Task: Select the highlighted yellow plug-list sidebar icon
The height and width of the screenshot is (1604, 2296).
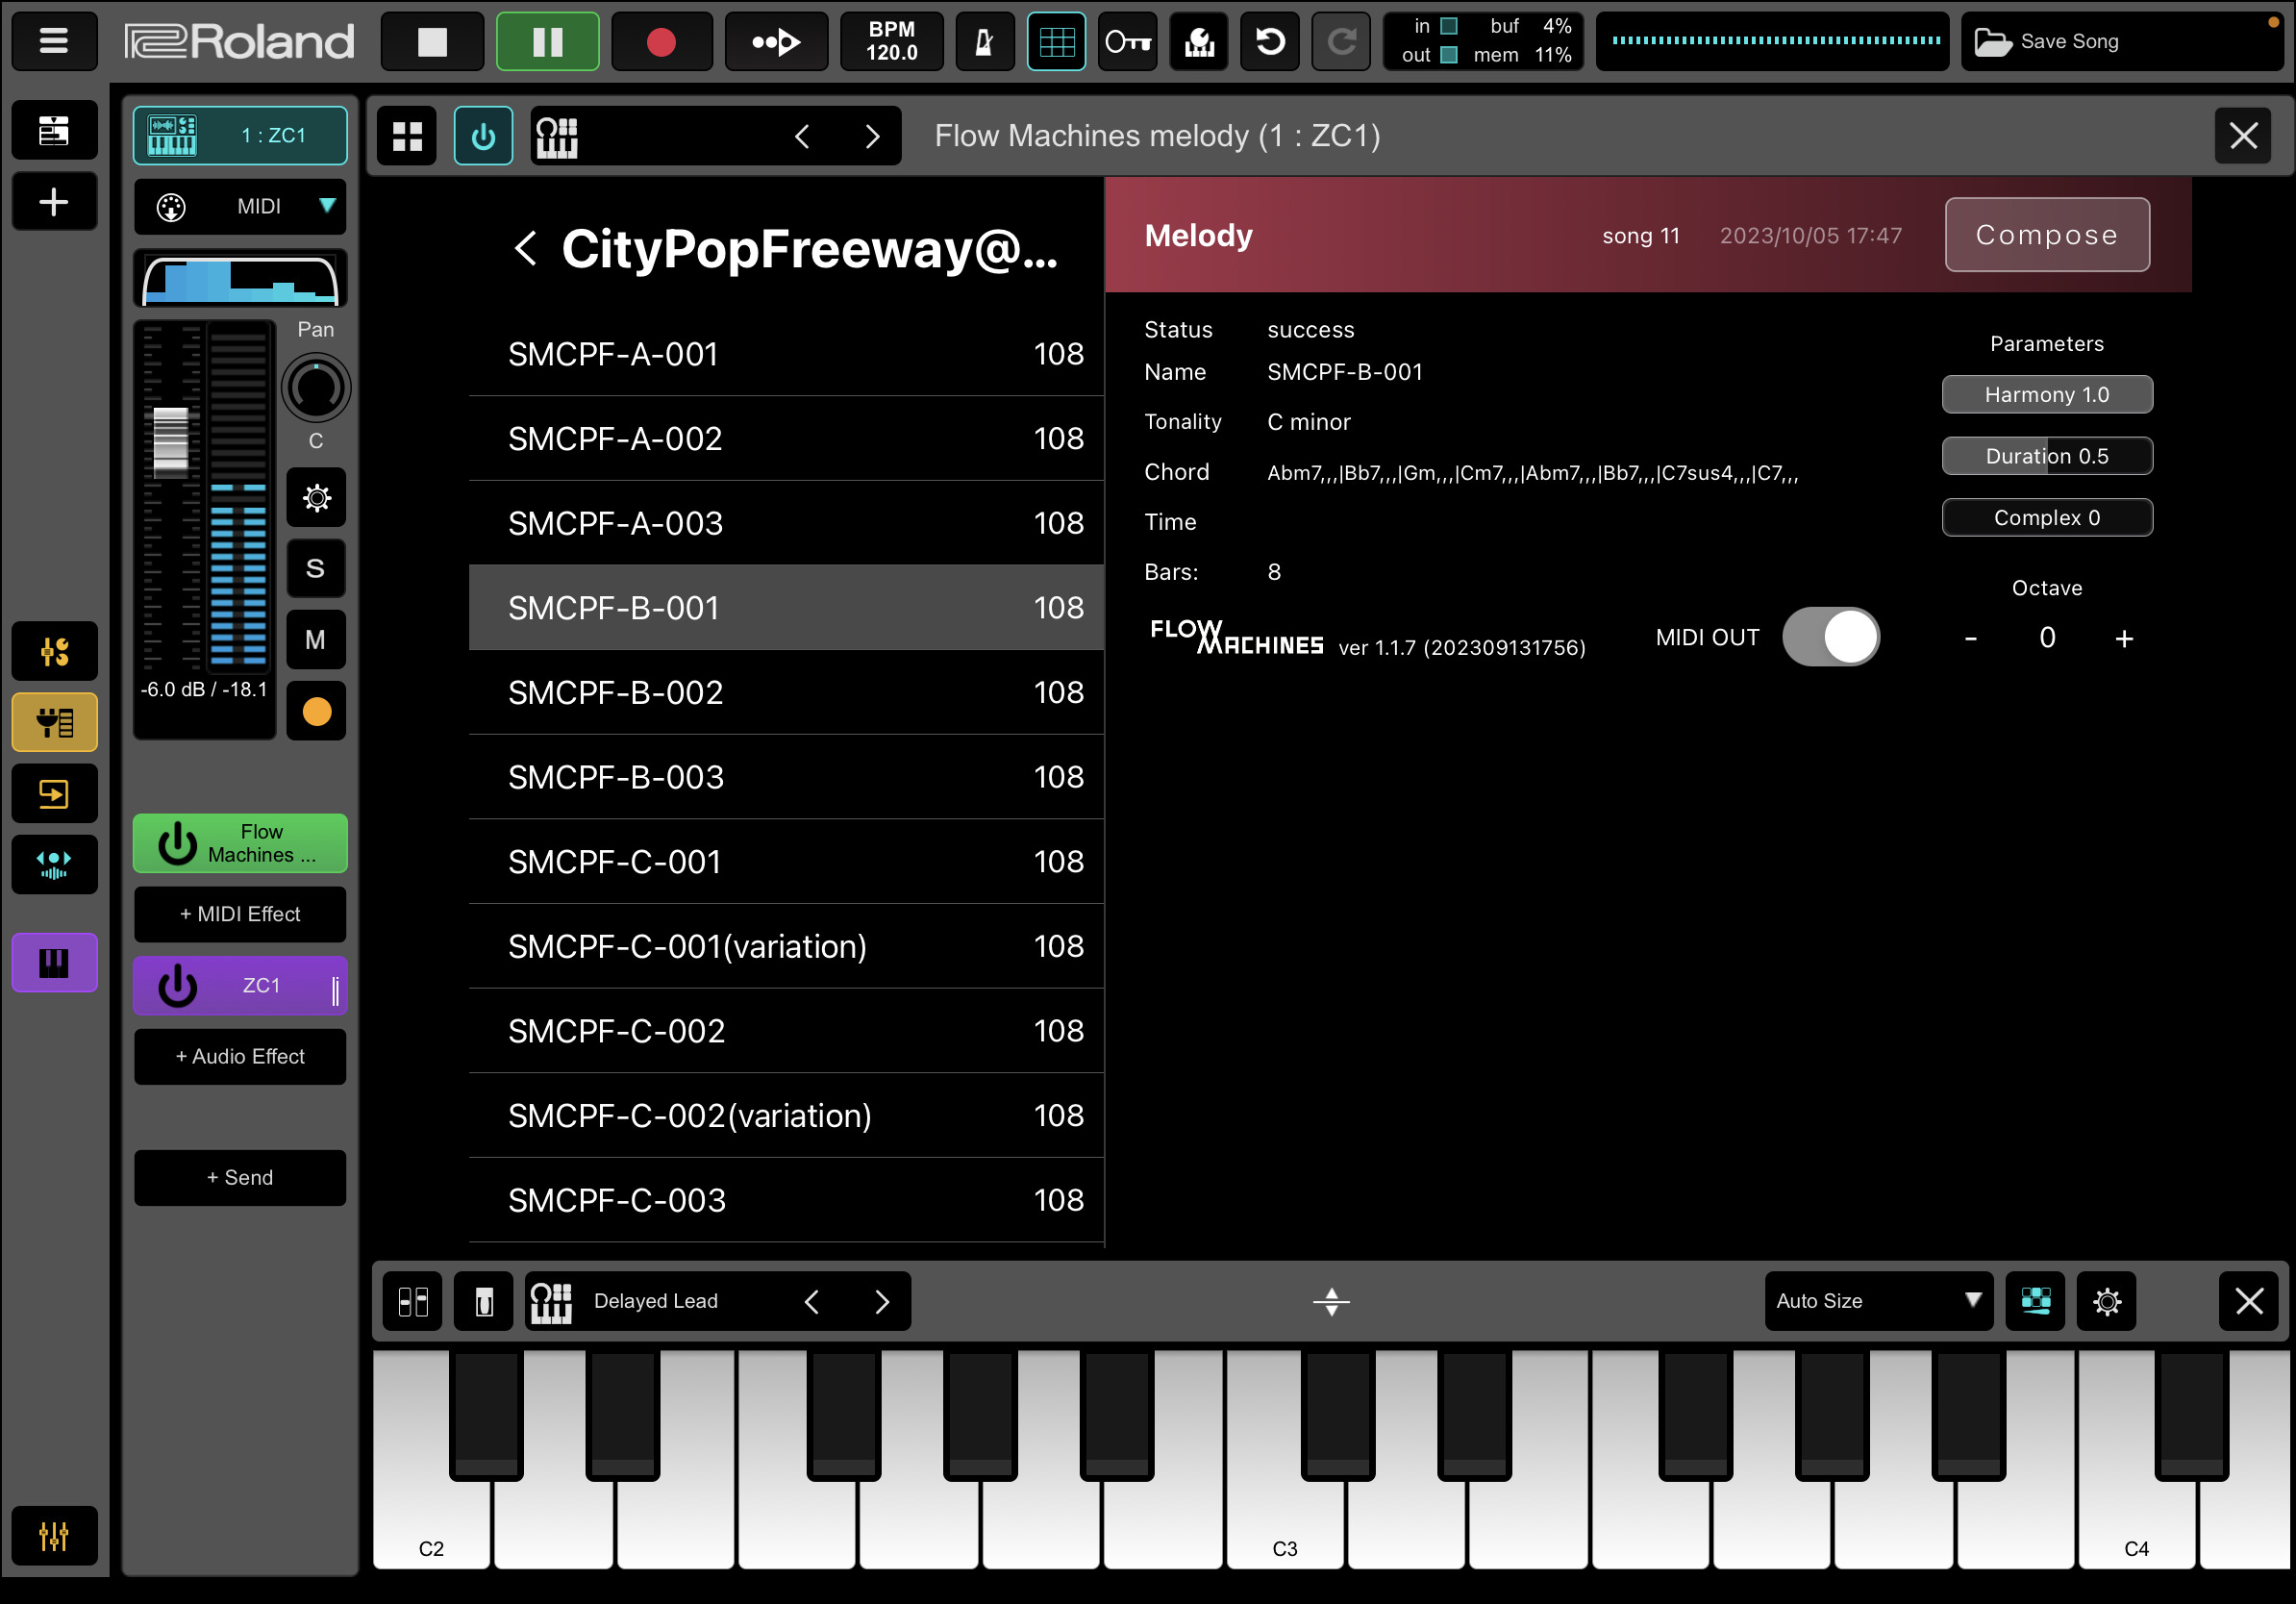Action: pyautogui.click(x=54, y=722)
